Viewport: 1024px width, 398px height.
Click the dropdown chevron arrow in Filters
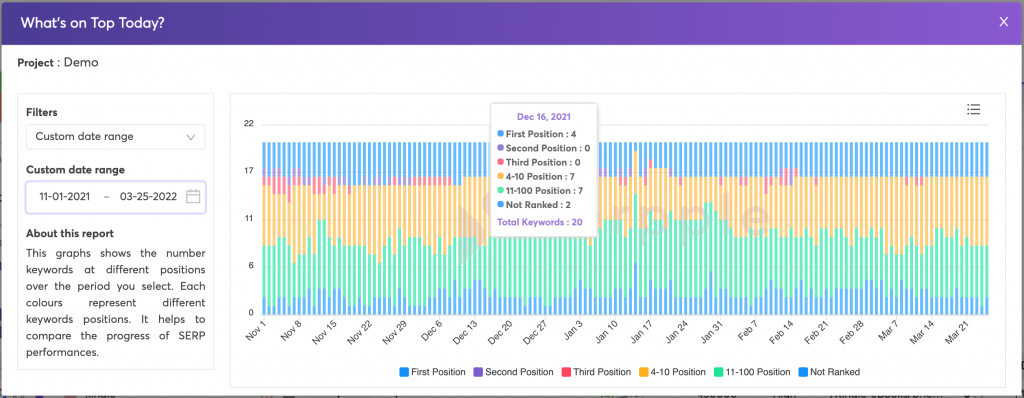191,137
